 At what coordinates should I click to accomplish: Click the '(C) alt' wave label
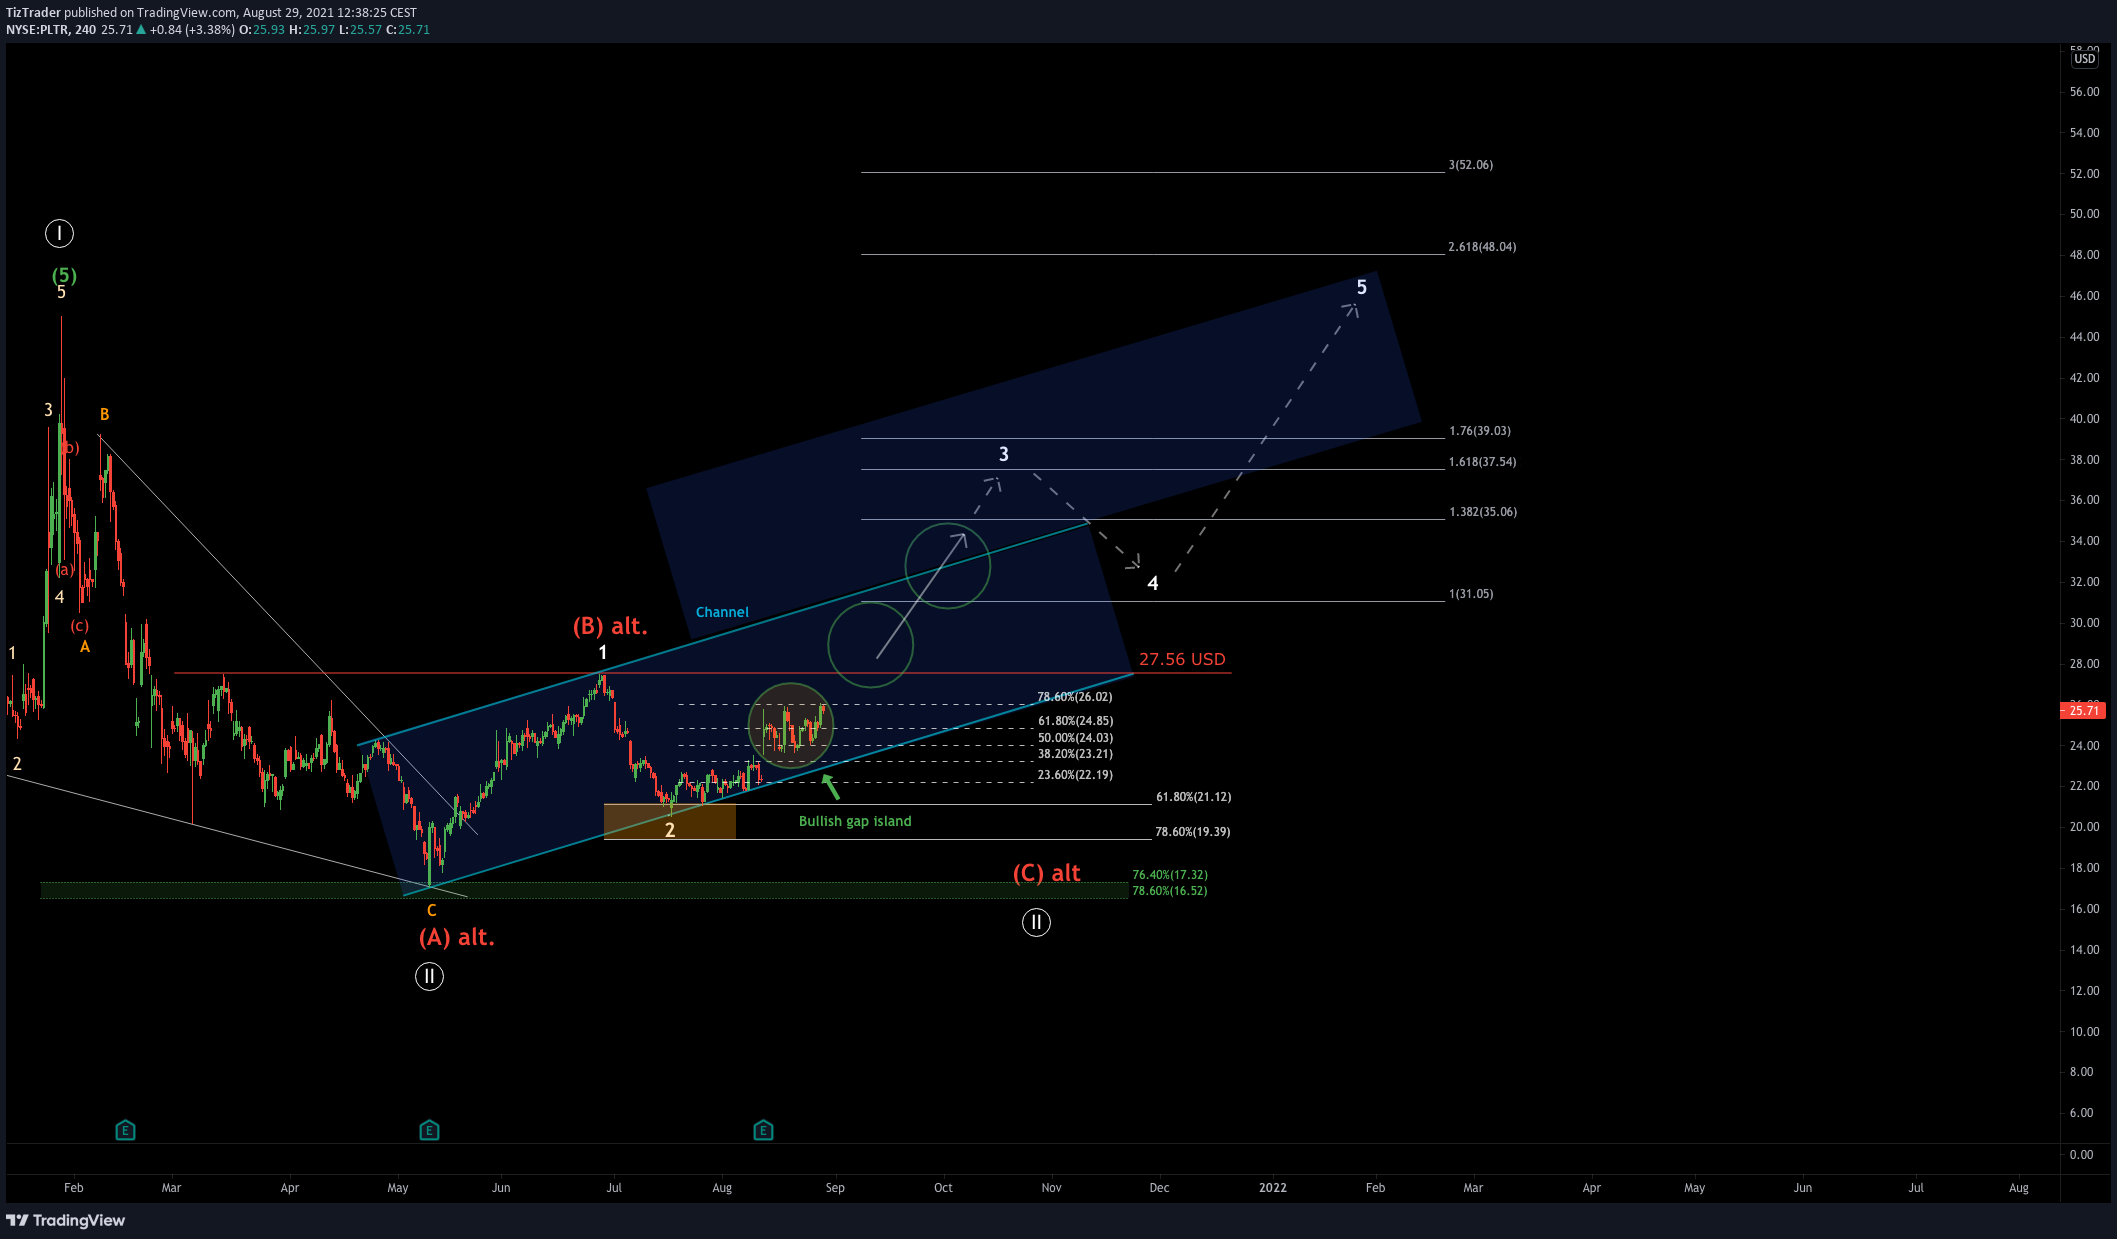point(1046,873)
